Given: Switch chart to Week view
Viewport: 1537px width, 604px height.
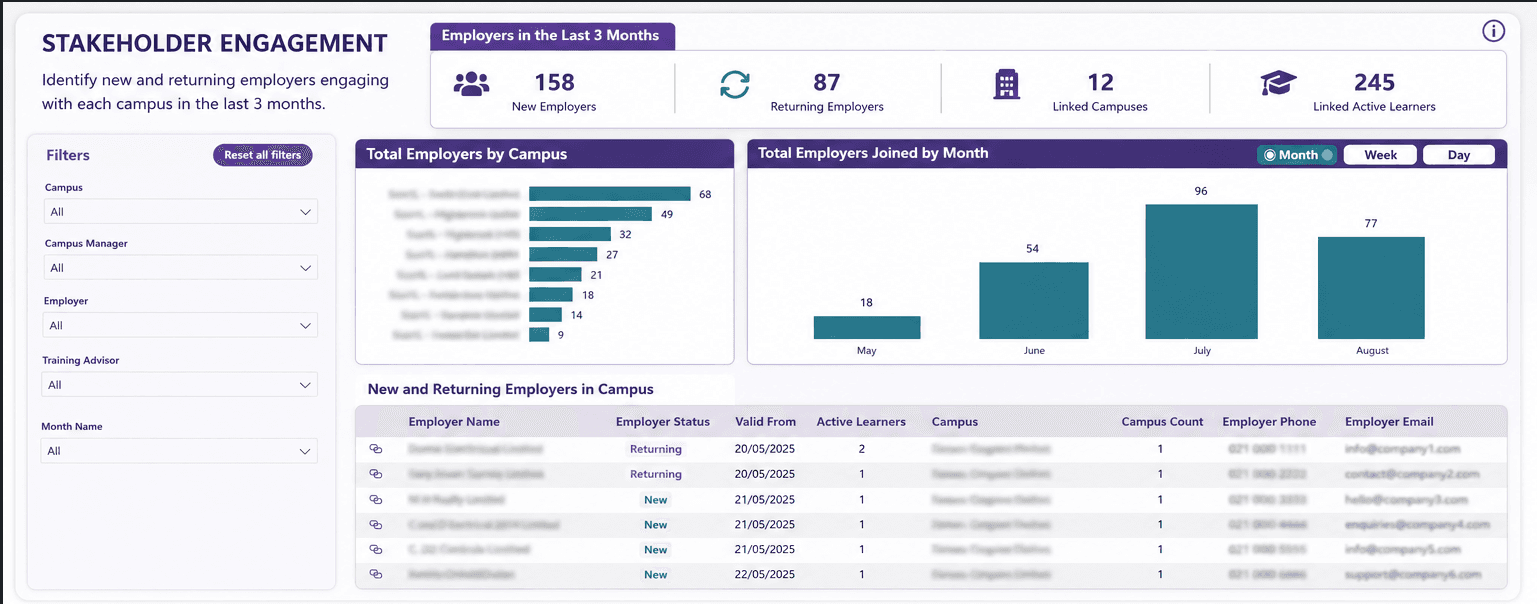Looking at the screenshot, I should click(1380, 155).
